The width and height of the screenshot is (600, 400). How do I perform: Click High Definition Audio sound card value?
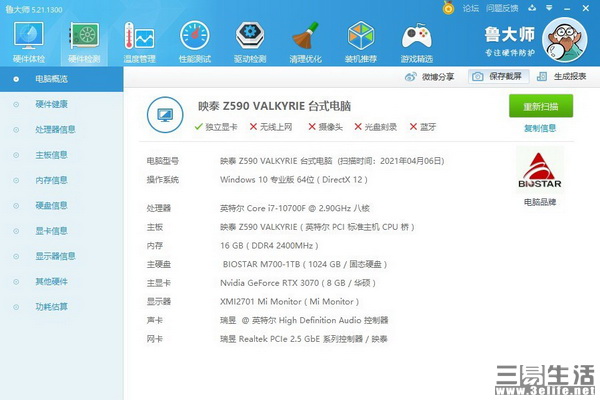[x=304, y=320]
